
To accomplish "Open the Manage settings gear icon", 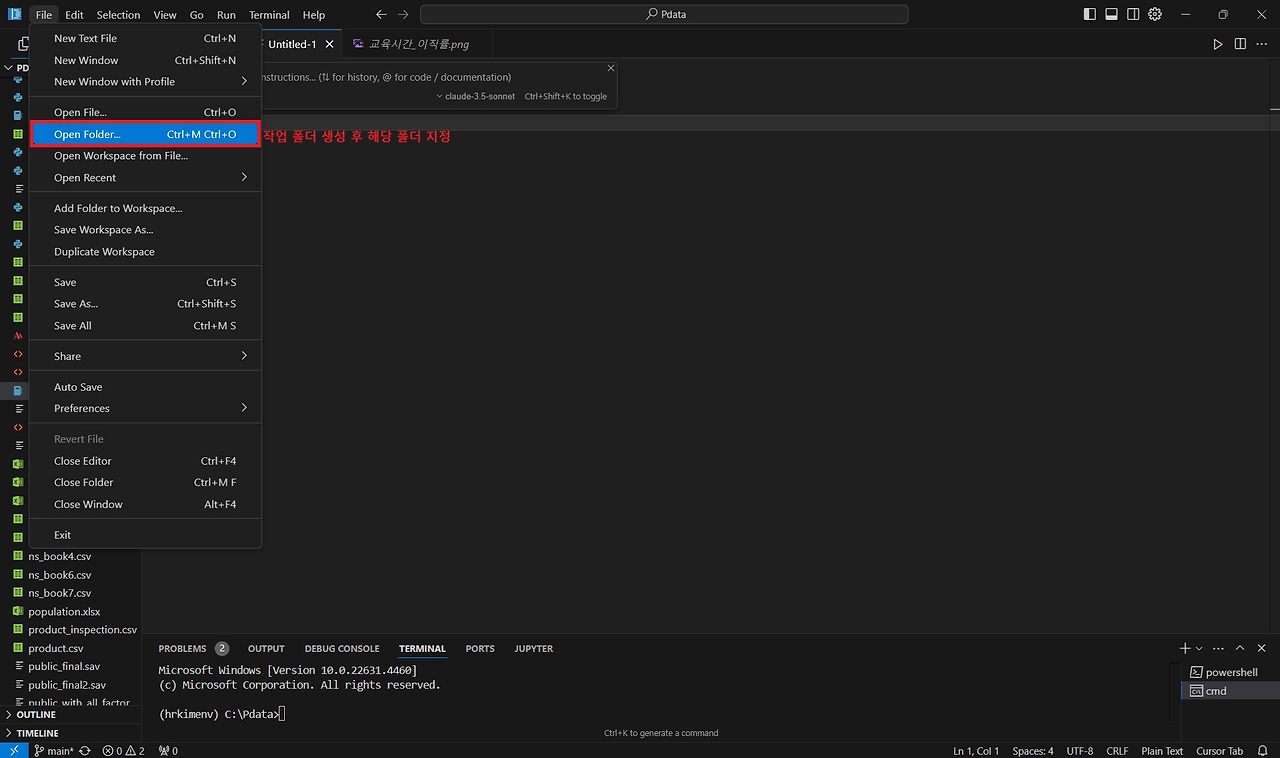I will 1154,14.
